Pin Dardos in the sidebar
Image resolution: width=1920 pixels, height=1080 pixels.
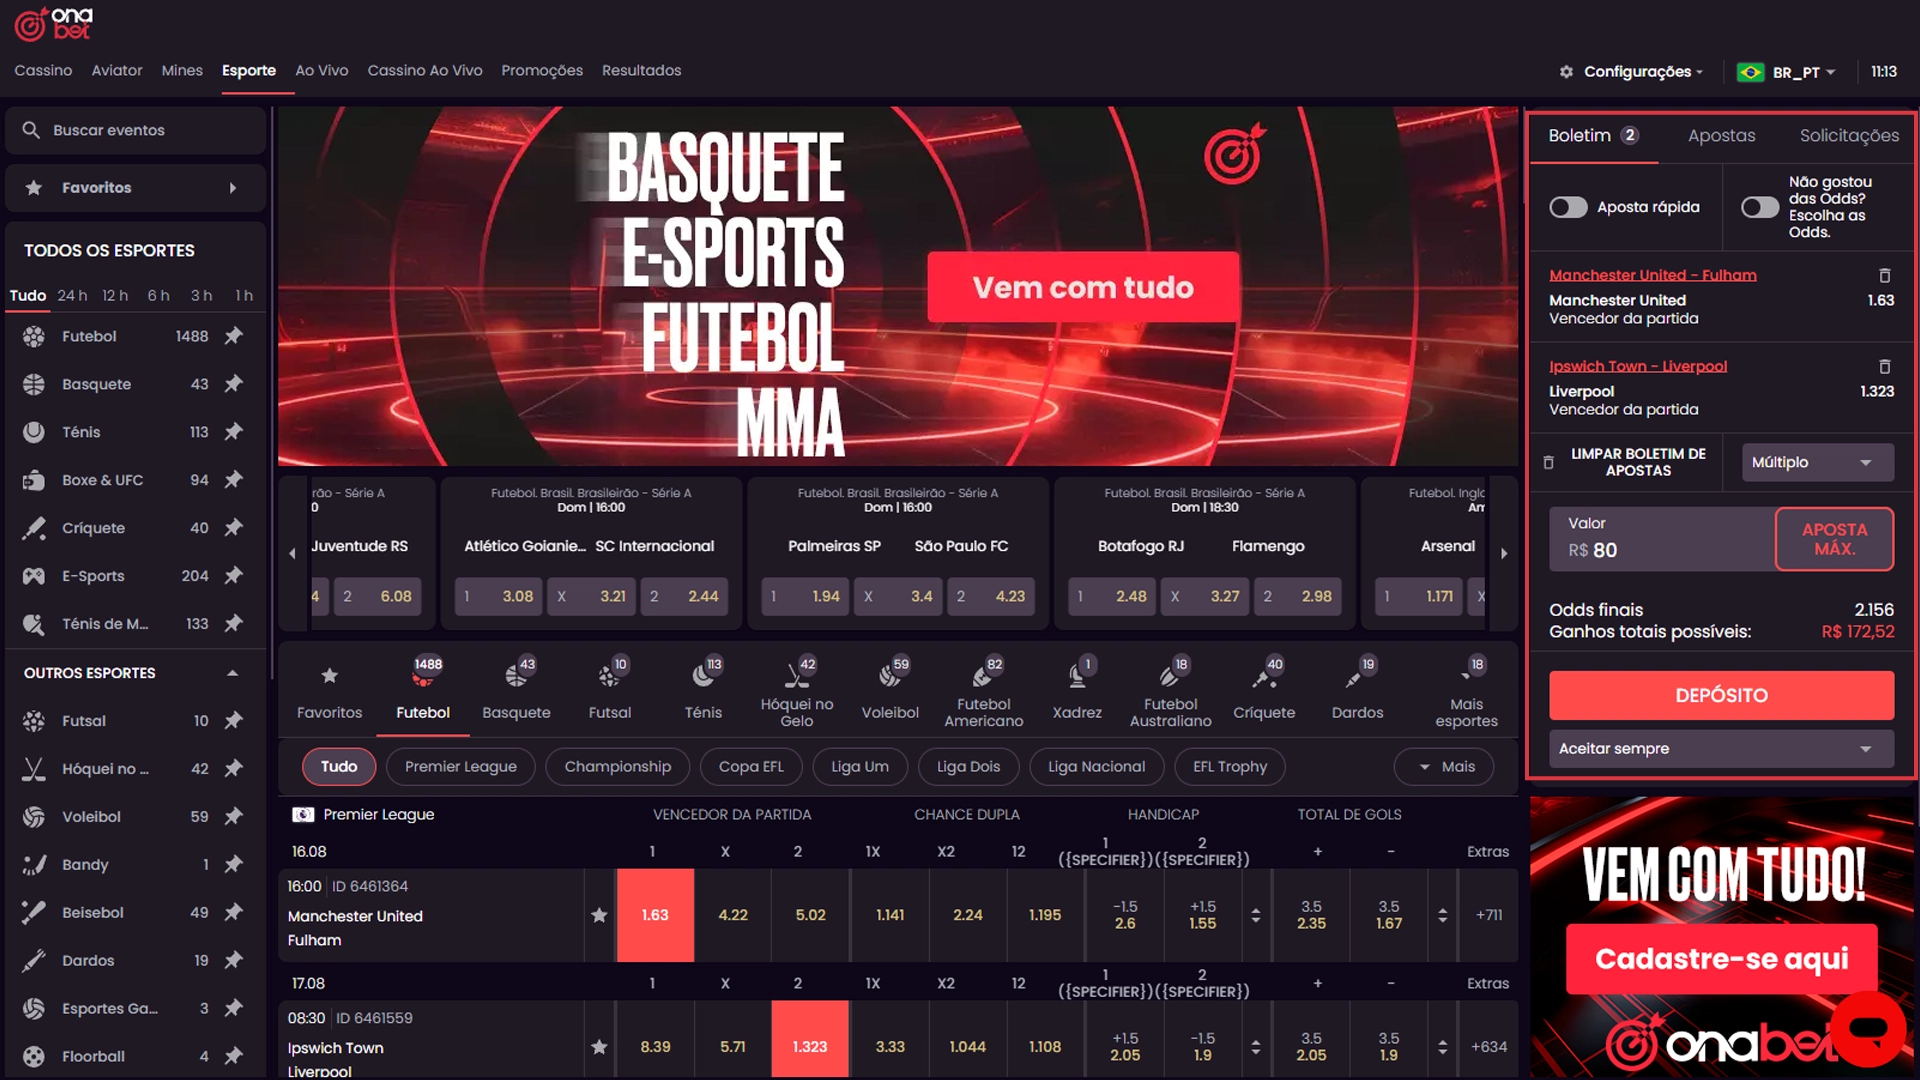point(234,960)
